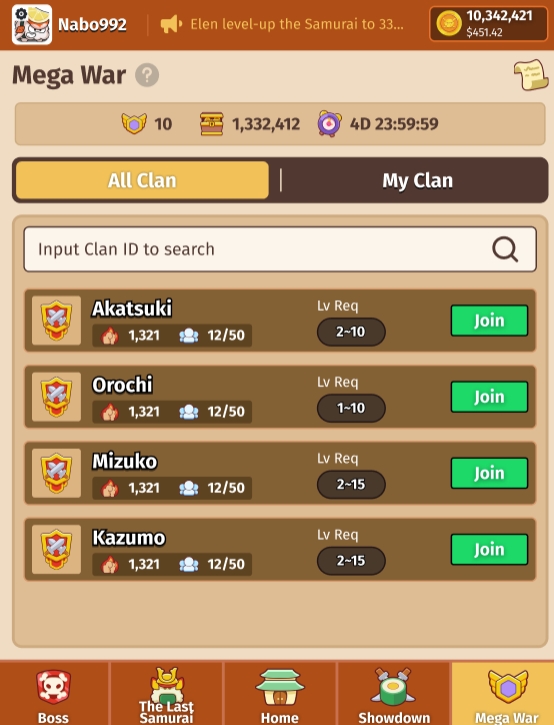Open the scroll rules icon
This screenshot has width=554, height=725.
pos(531,75)
